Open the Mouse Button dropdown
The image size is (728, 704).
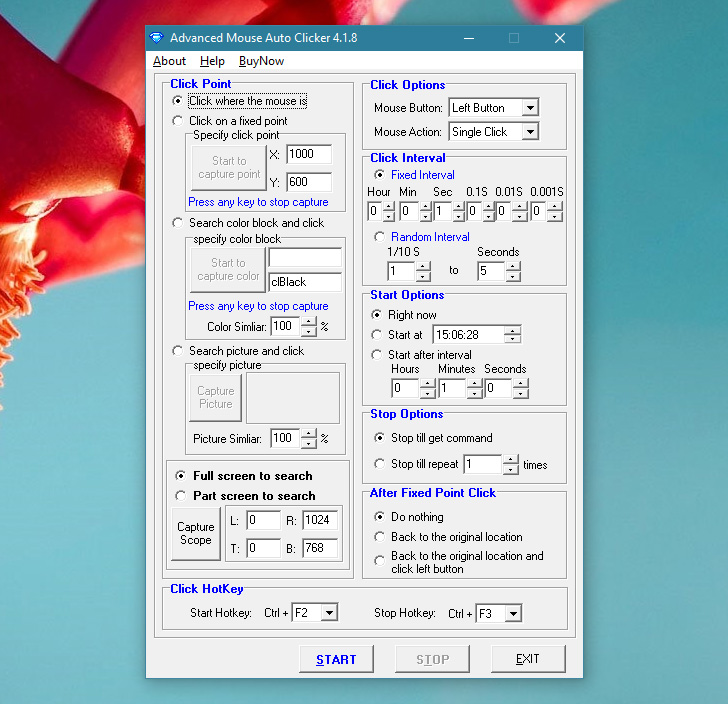[529, 108]
